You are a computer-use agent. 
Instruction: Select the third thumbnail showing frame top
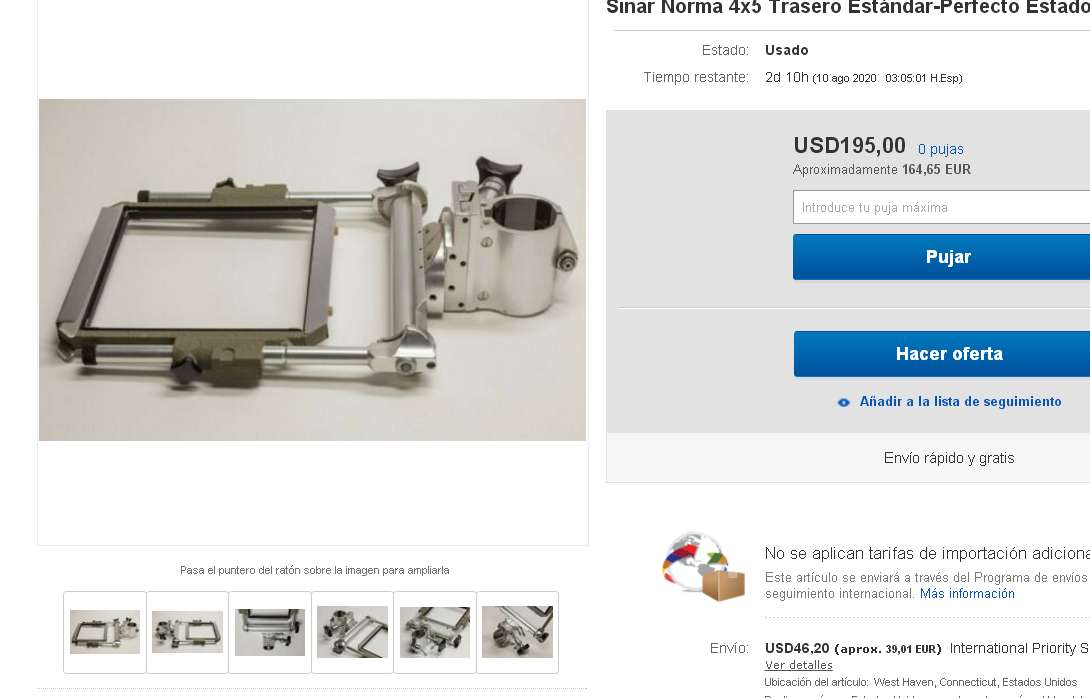[270, 632]
